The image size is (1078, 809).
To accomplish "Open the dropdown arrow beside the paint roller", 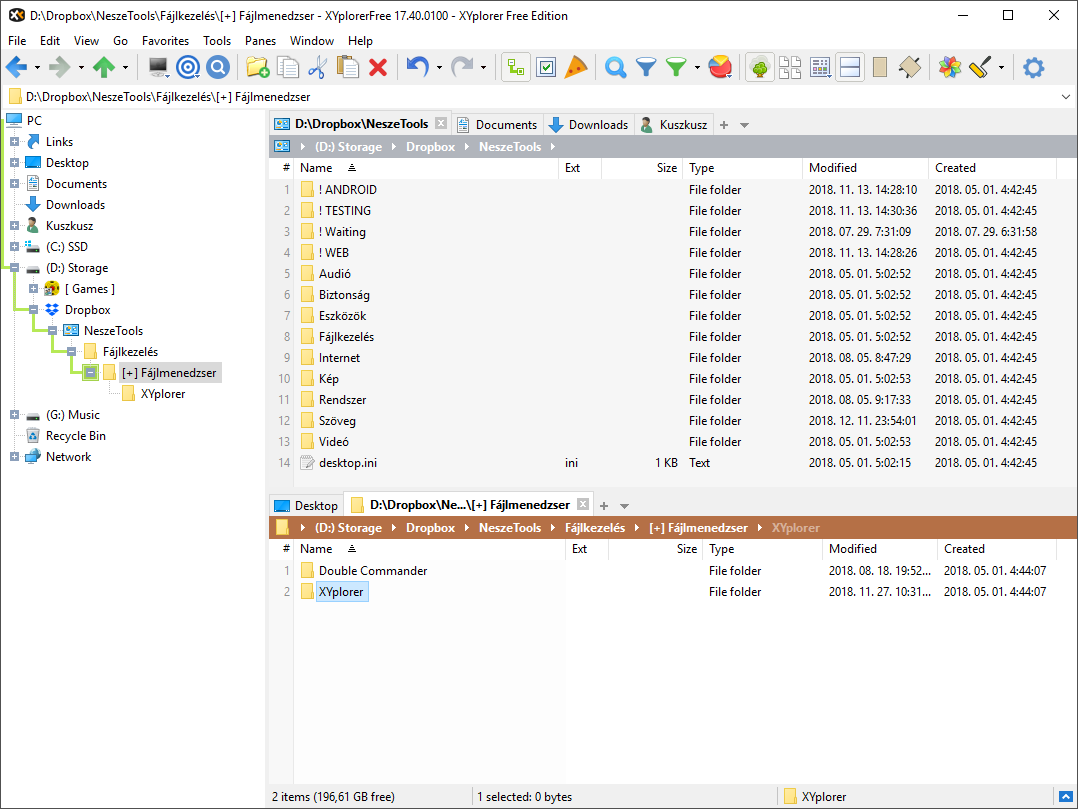I will (x=1001, y=67).
